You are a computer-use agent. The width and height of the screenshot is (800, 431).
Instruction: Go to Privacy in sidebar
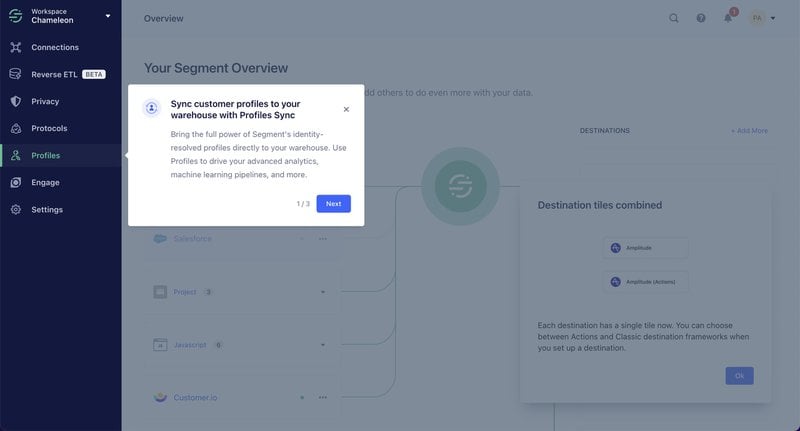45,101
